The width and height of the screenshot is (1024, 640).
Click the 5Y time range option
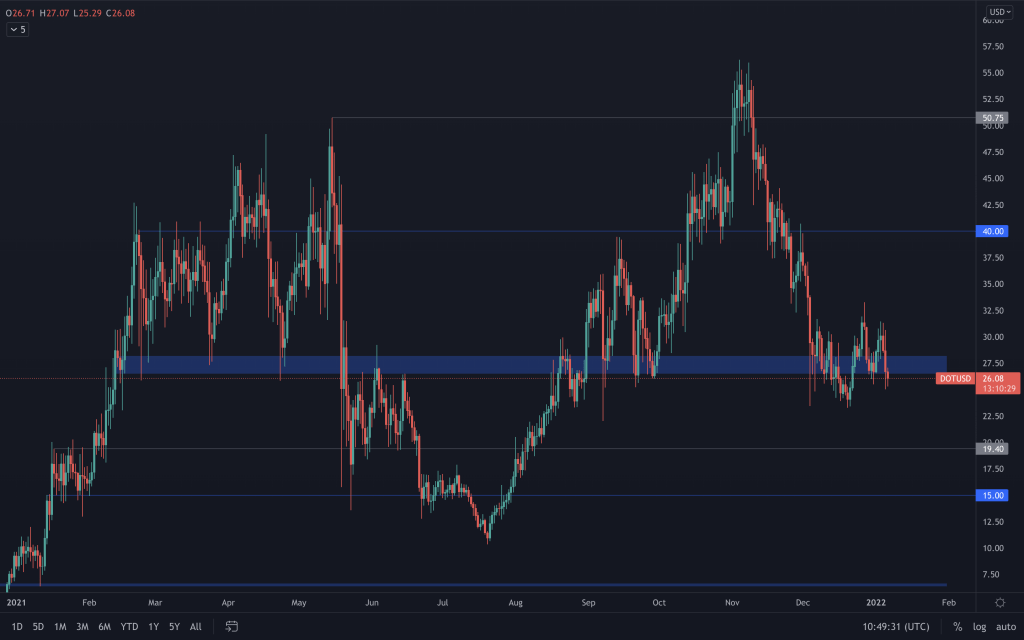click(x=174, y=626)
